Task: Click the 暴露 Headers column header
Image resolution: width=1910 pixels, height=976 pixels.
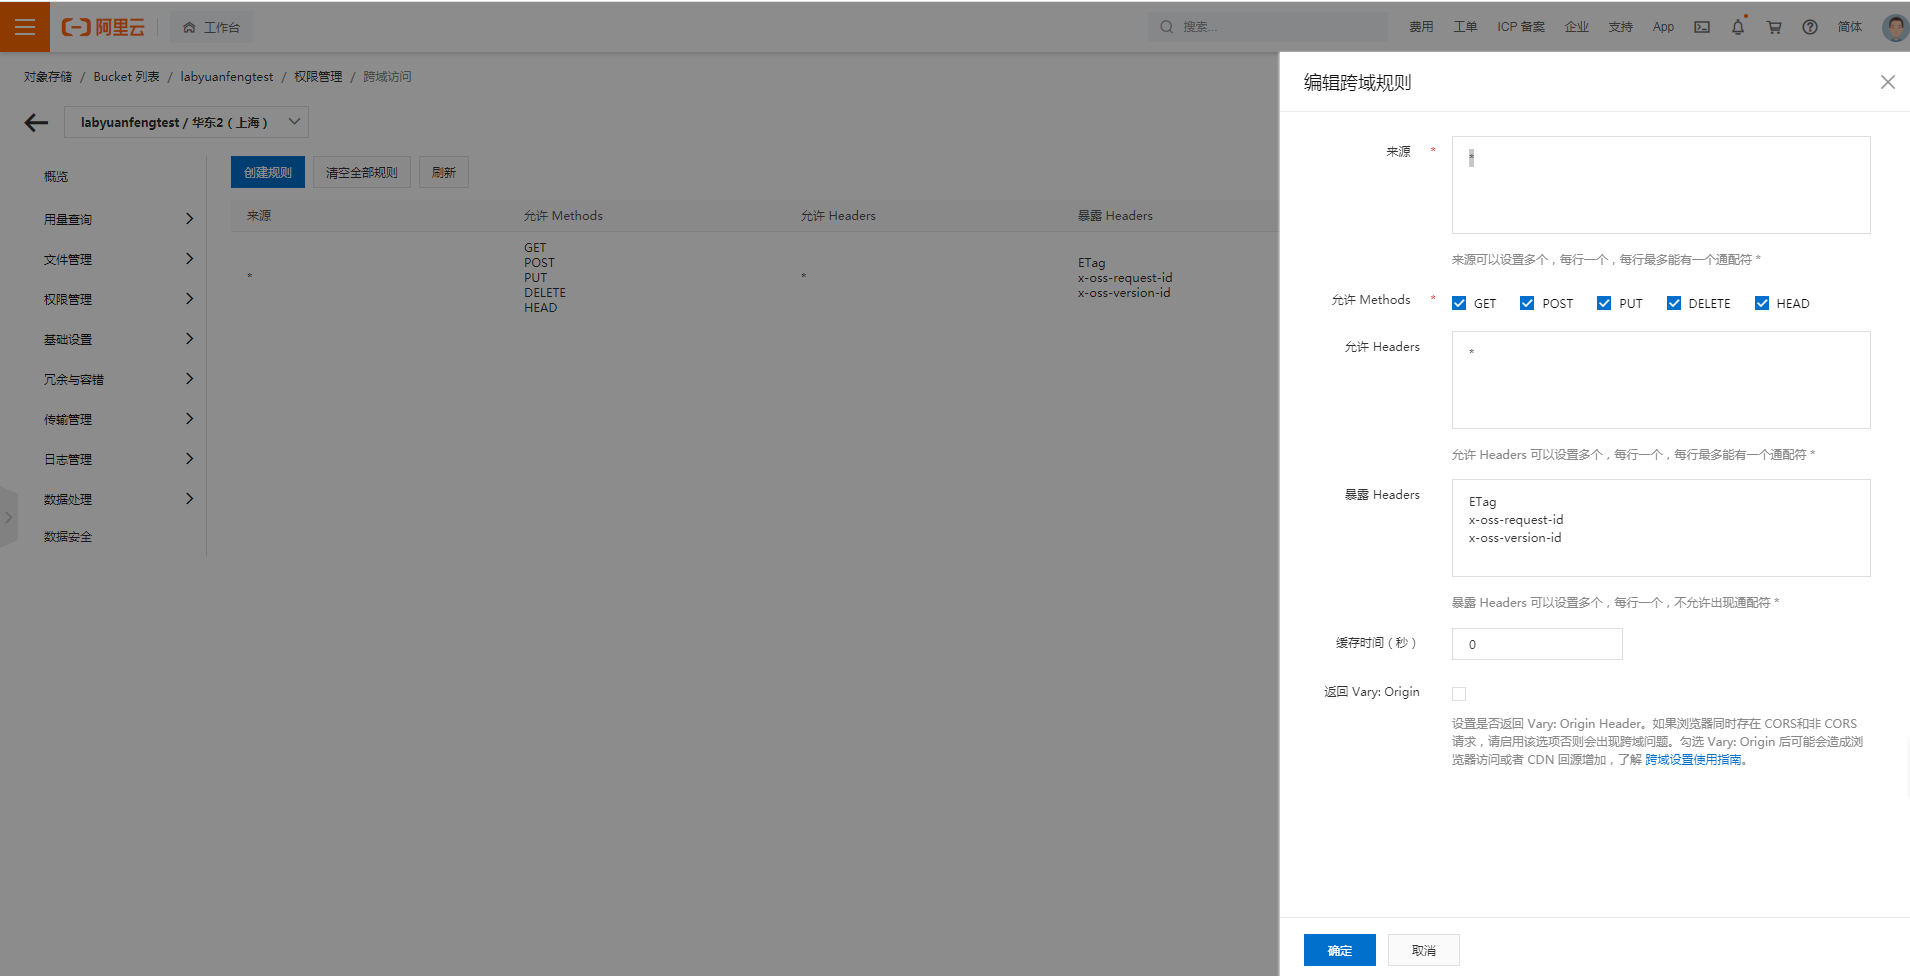Action: 1115,216
